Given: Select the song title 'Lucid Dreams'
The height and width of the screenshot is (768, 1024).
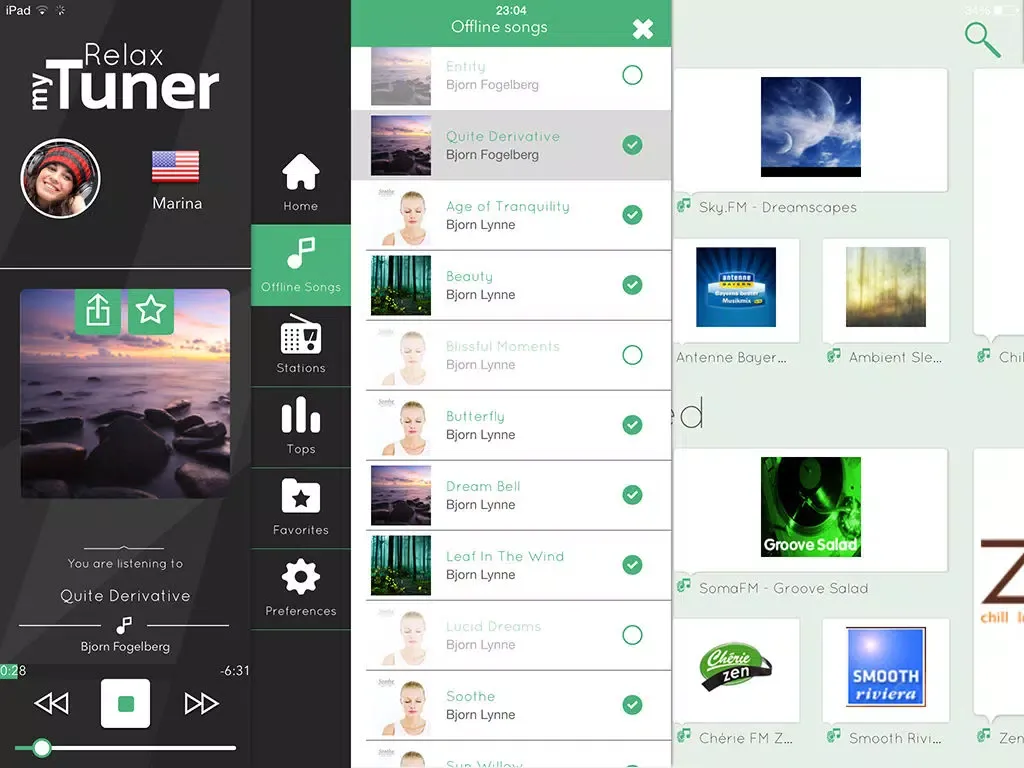Looking at the screenshot, I should (x=493, y=626).
